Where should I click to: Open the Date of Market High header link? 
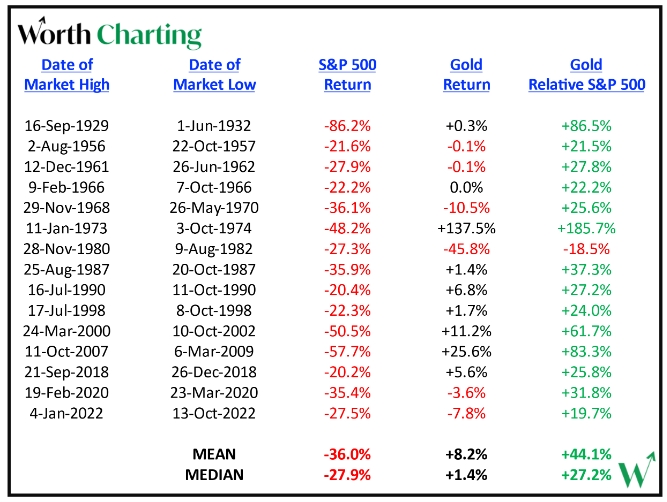click(x=66, y=75)
